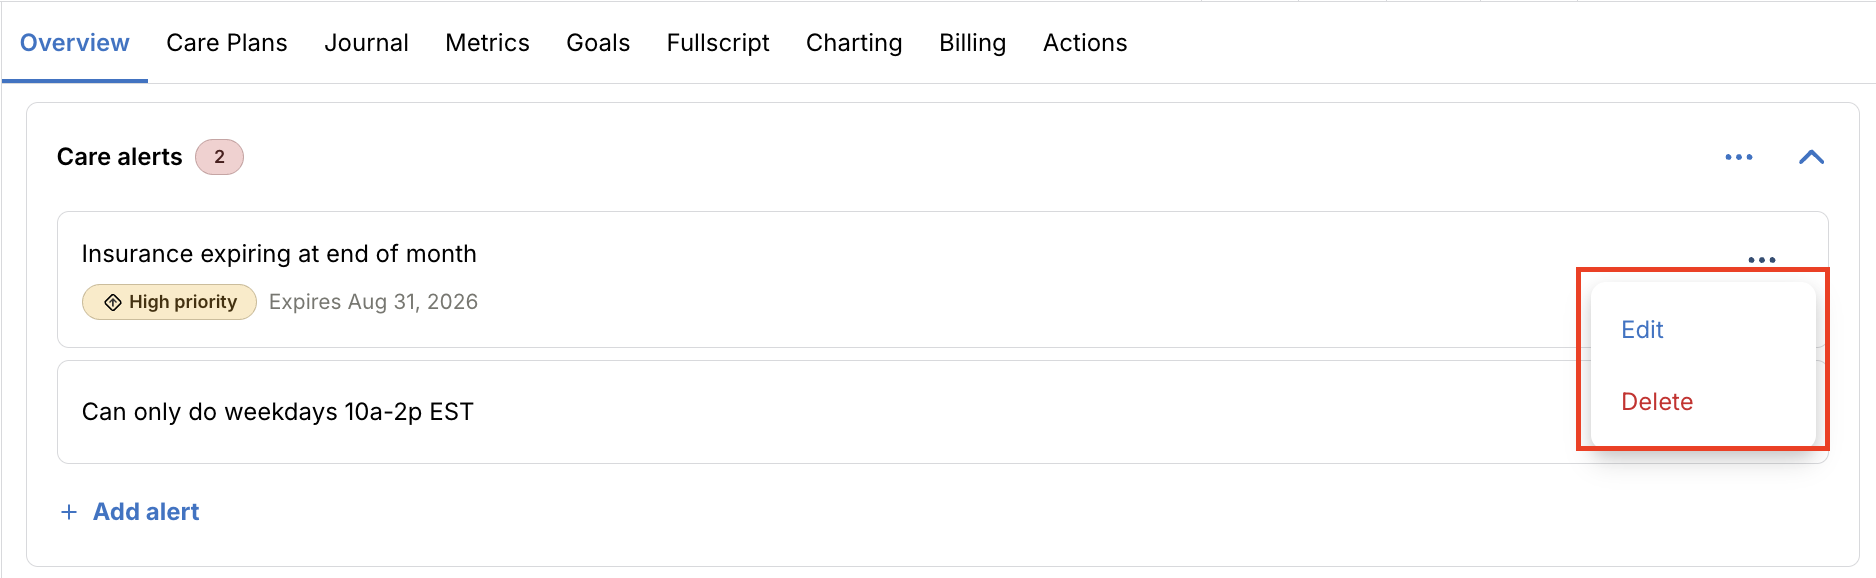The width and height of the screenshot is (1876, 578).
Task: Open the Fullscript tab
Action: point(718,43)
